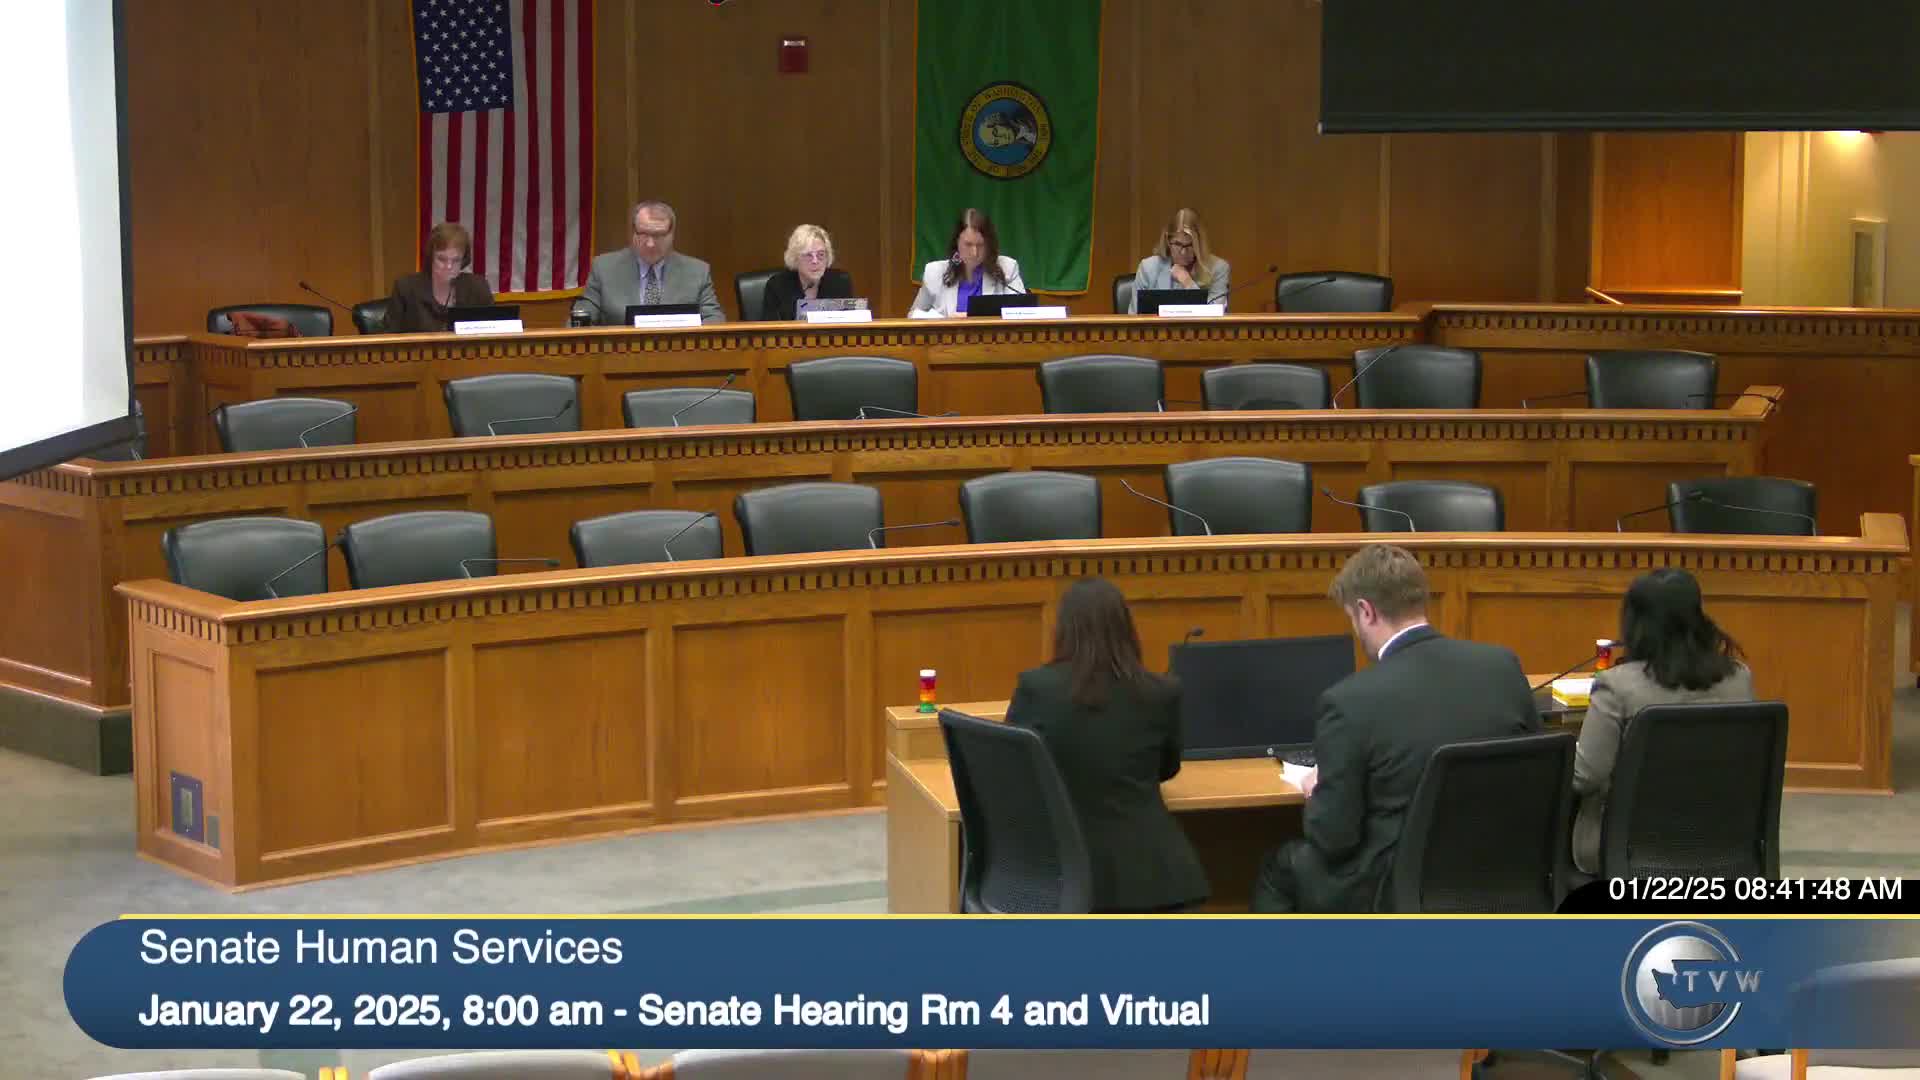Click the American flag behind the dais

tap(505, 140)
